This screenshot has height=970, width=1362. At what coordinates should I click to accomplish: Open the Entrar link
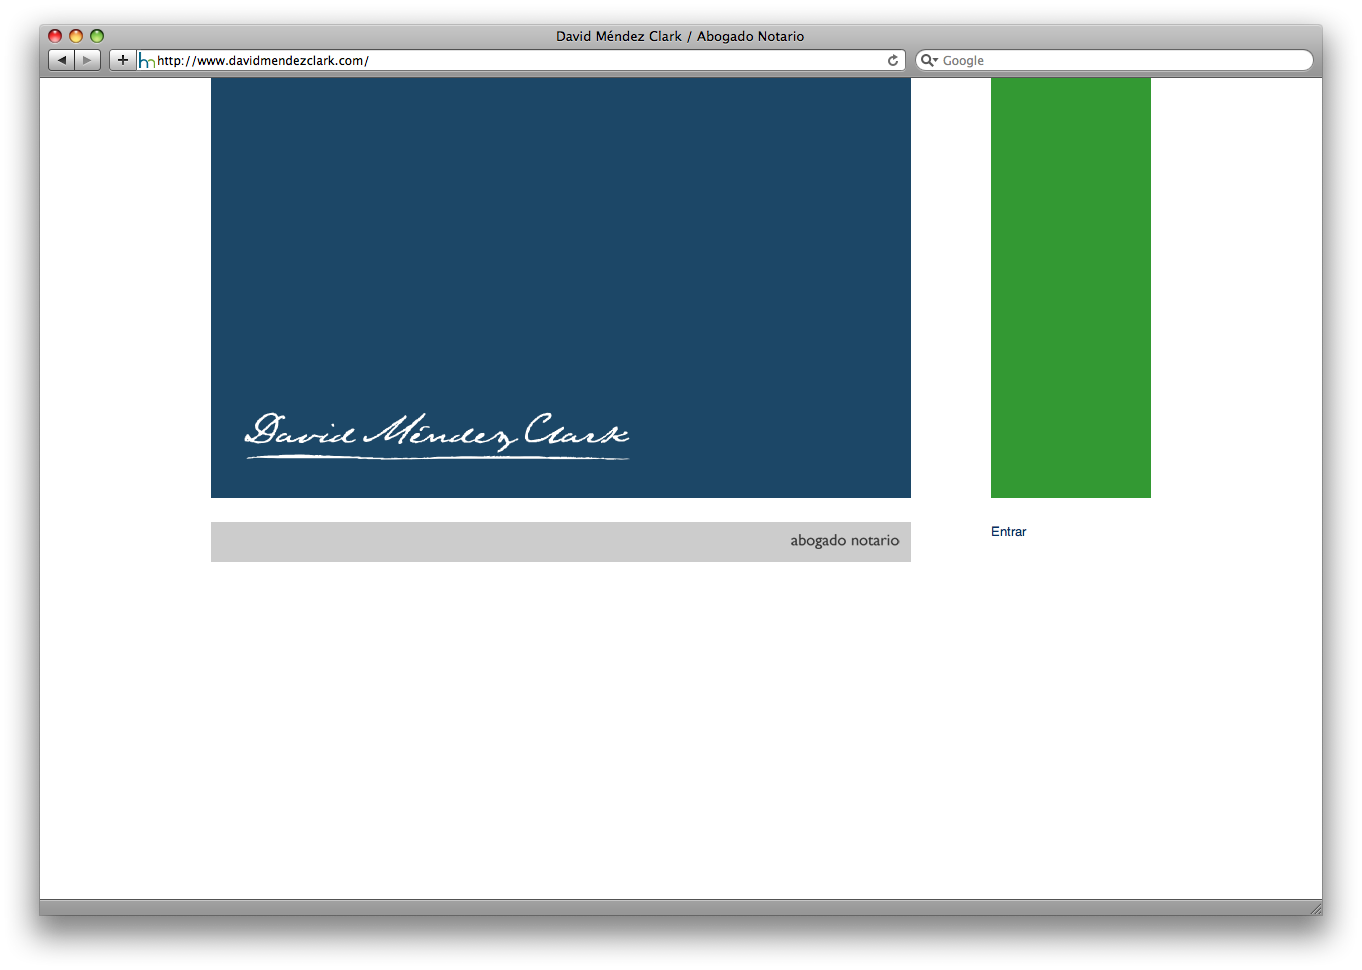point(1008,532)
